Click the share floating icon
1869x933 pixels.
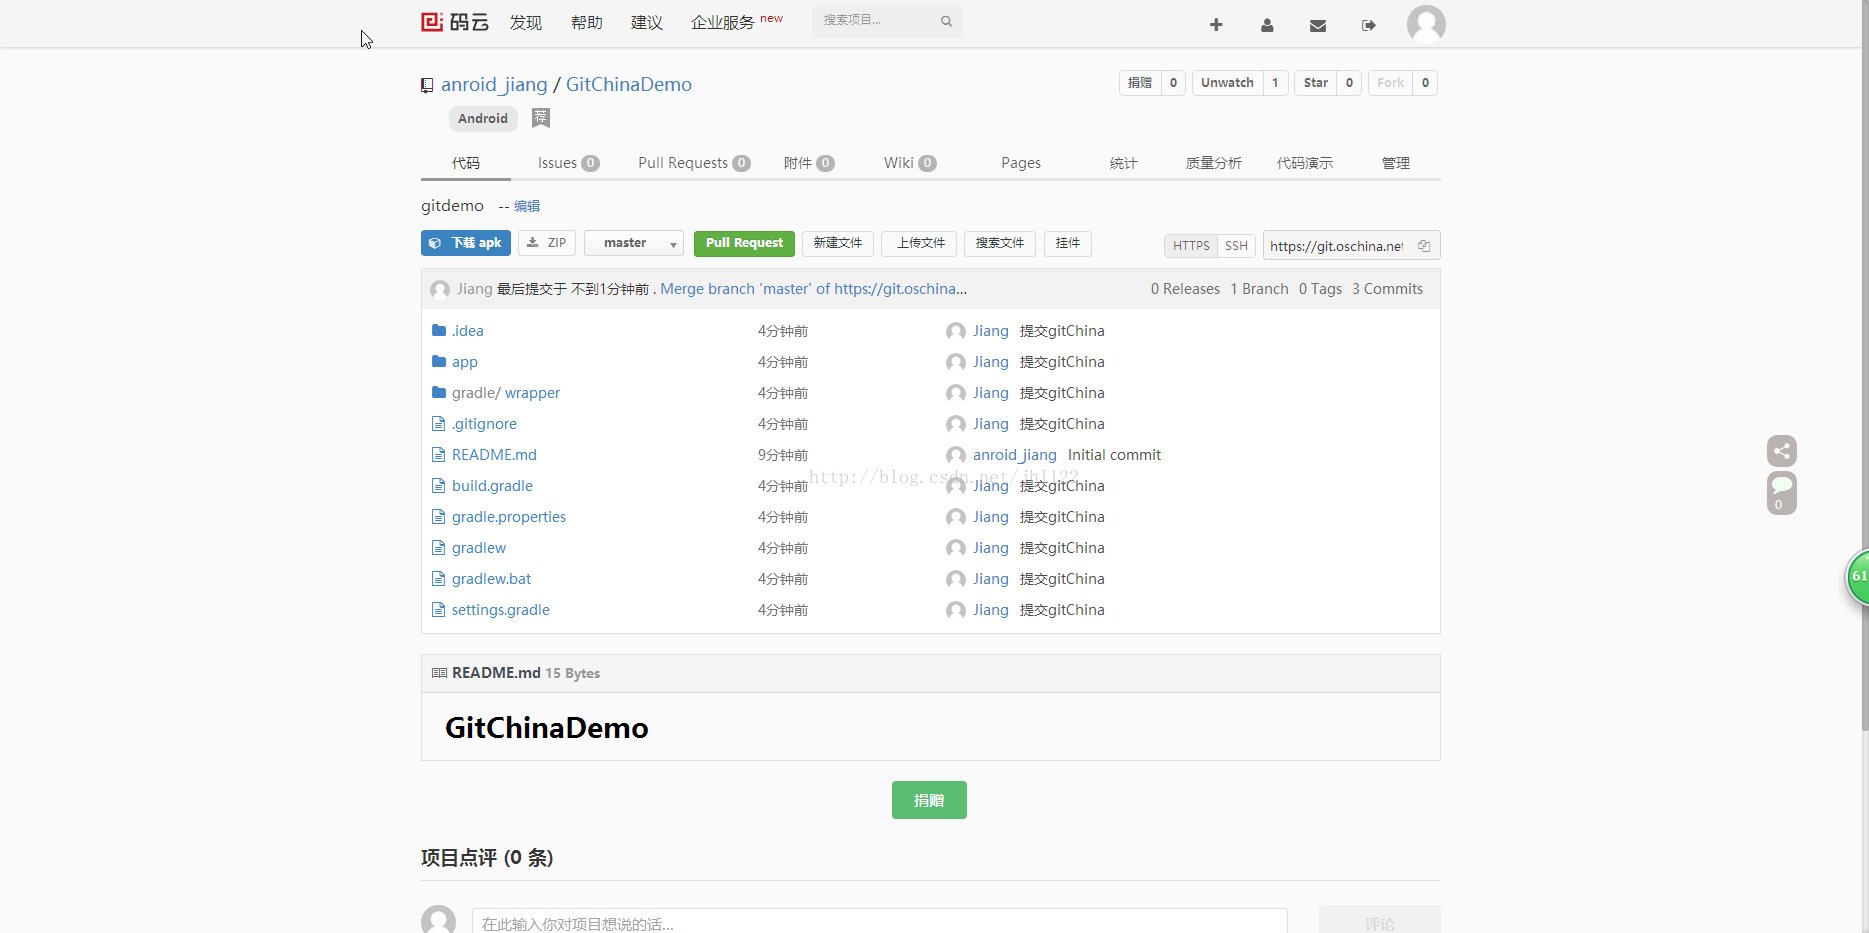tap(1782, 451)
